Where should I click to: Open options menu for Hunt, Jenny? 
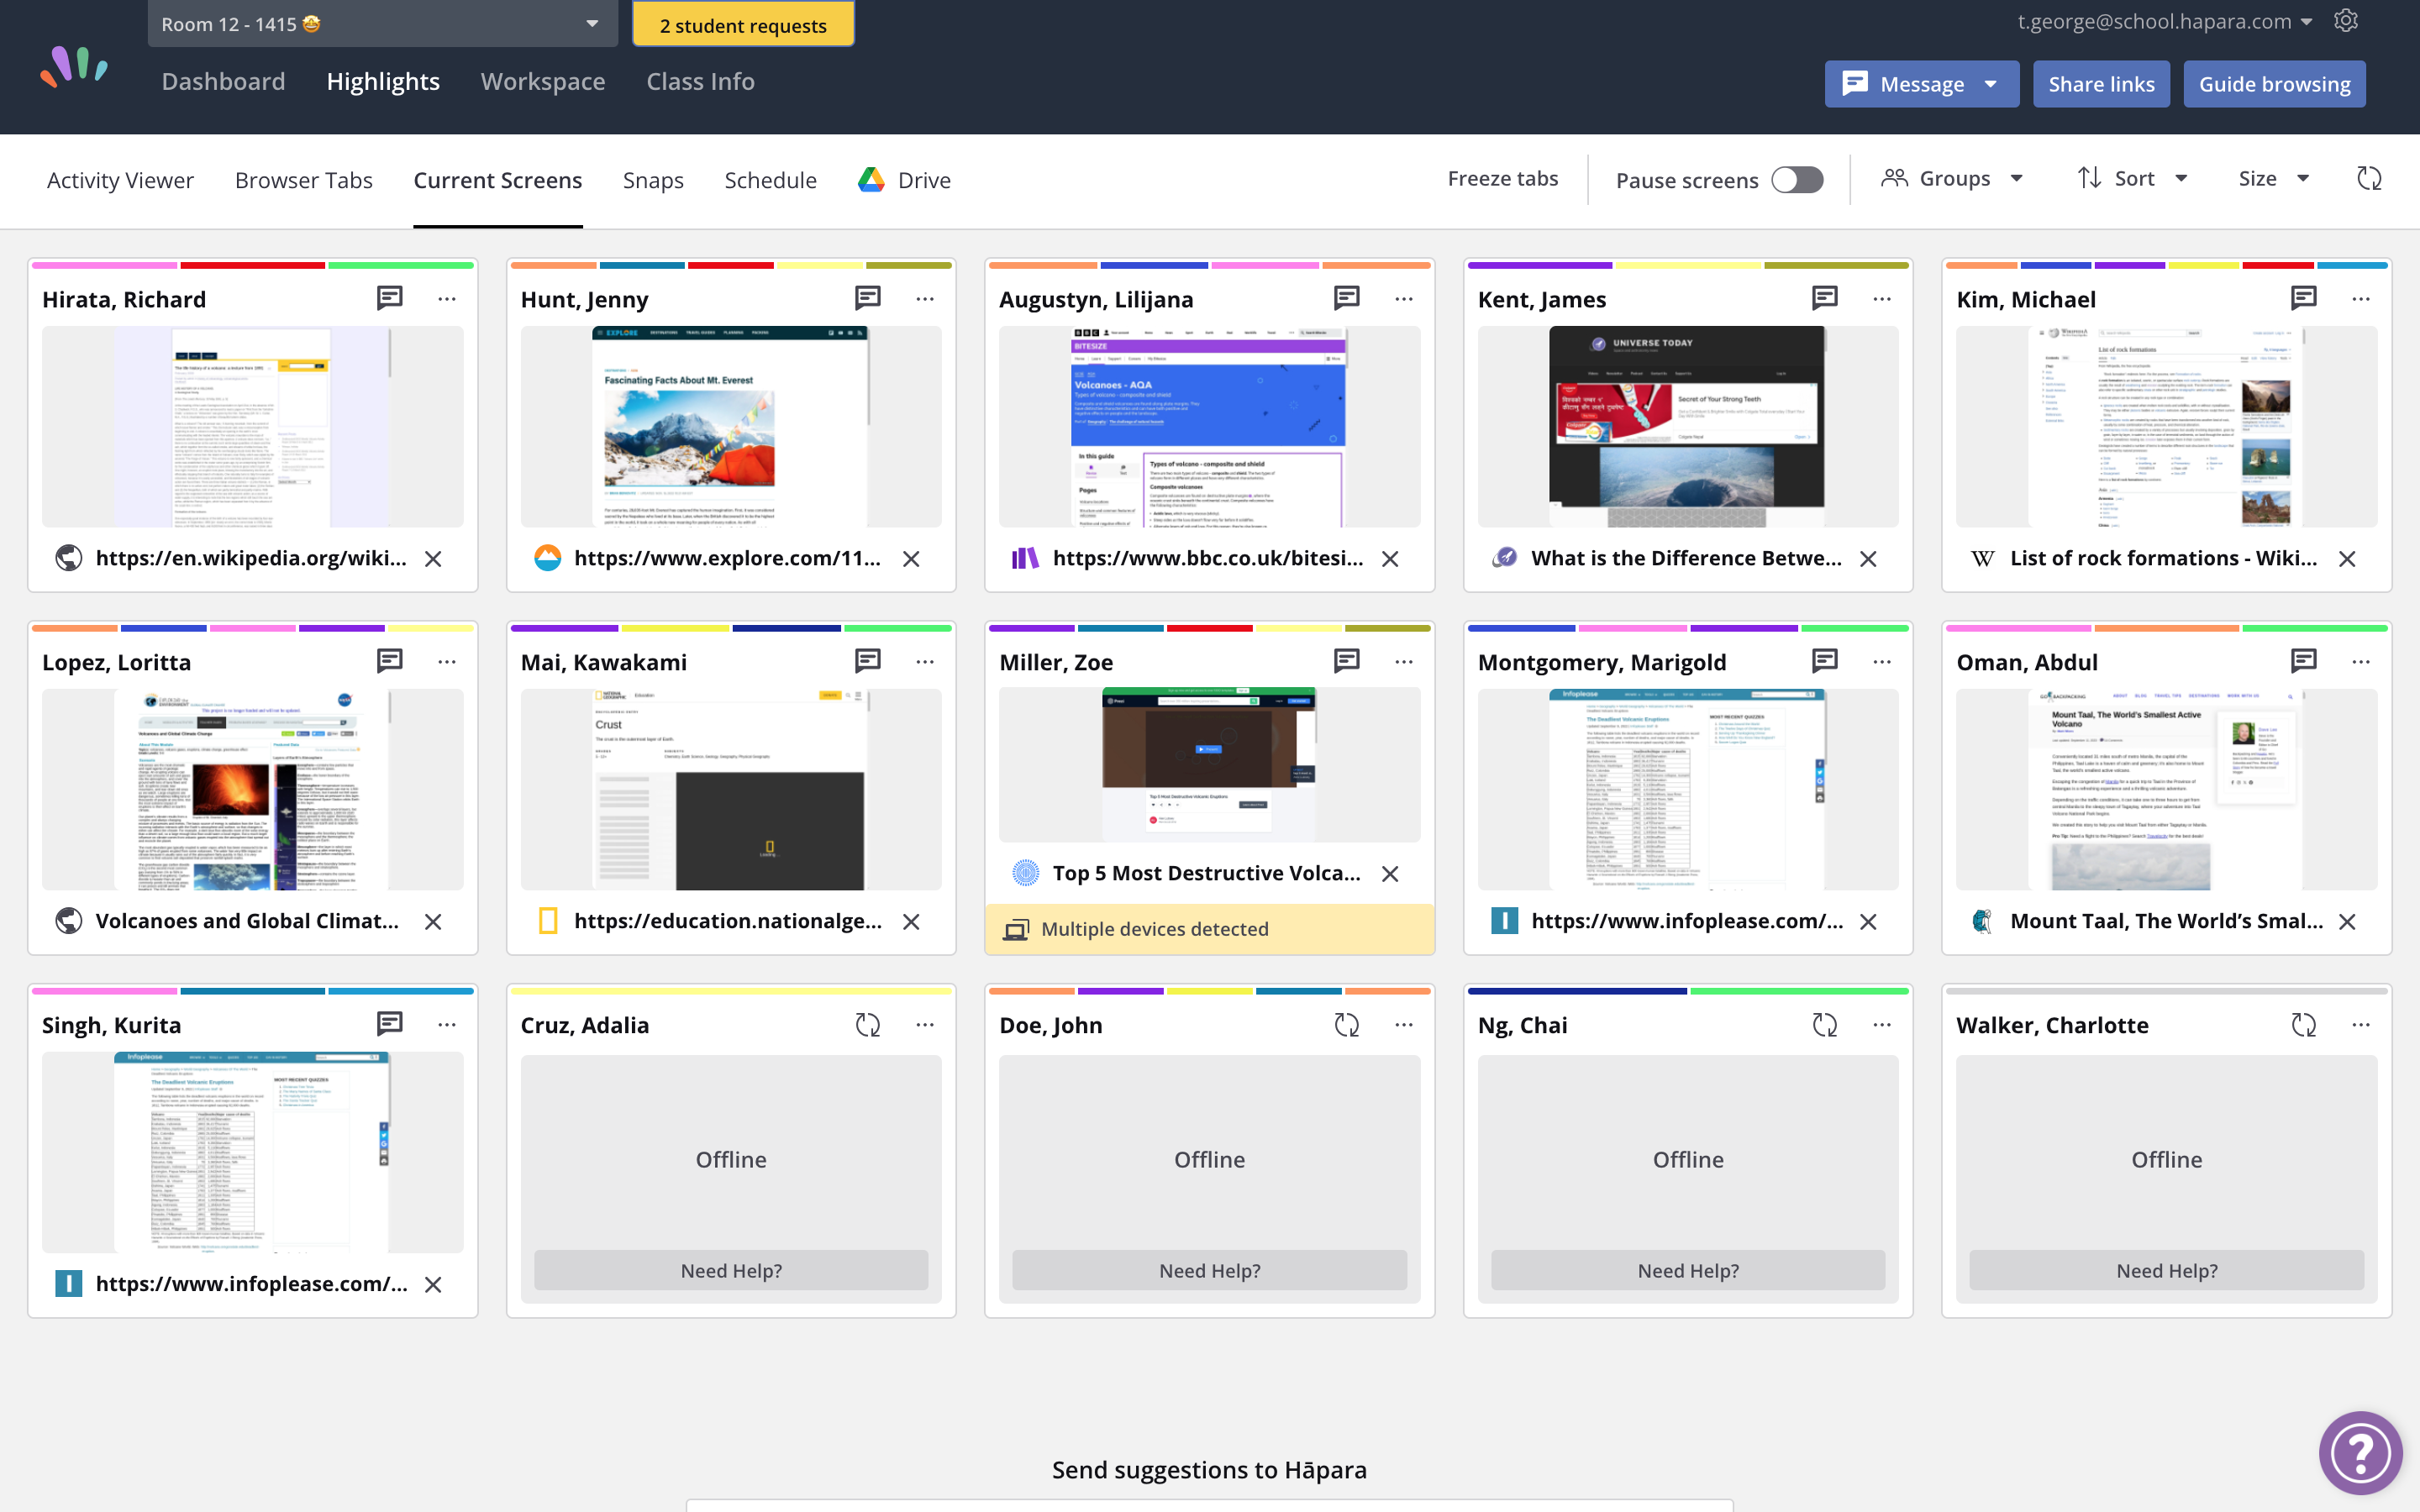coord(925,297)
